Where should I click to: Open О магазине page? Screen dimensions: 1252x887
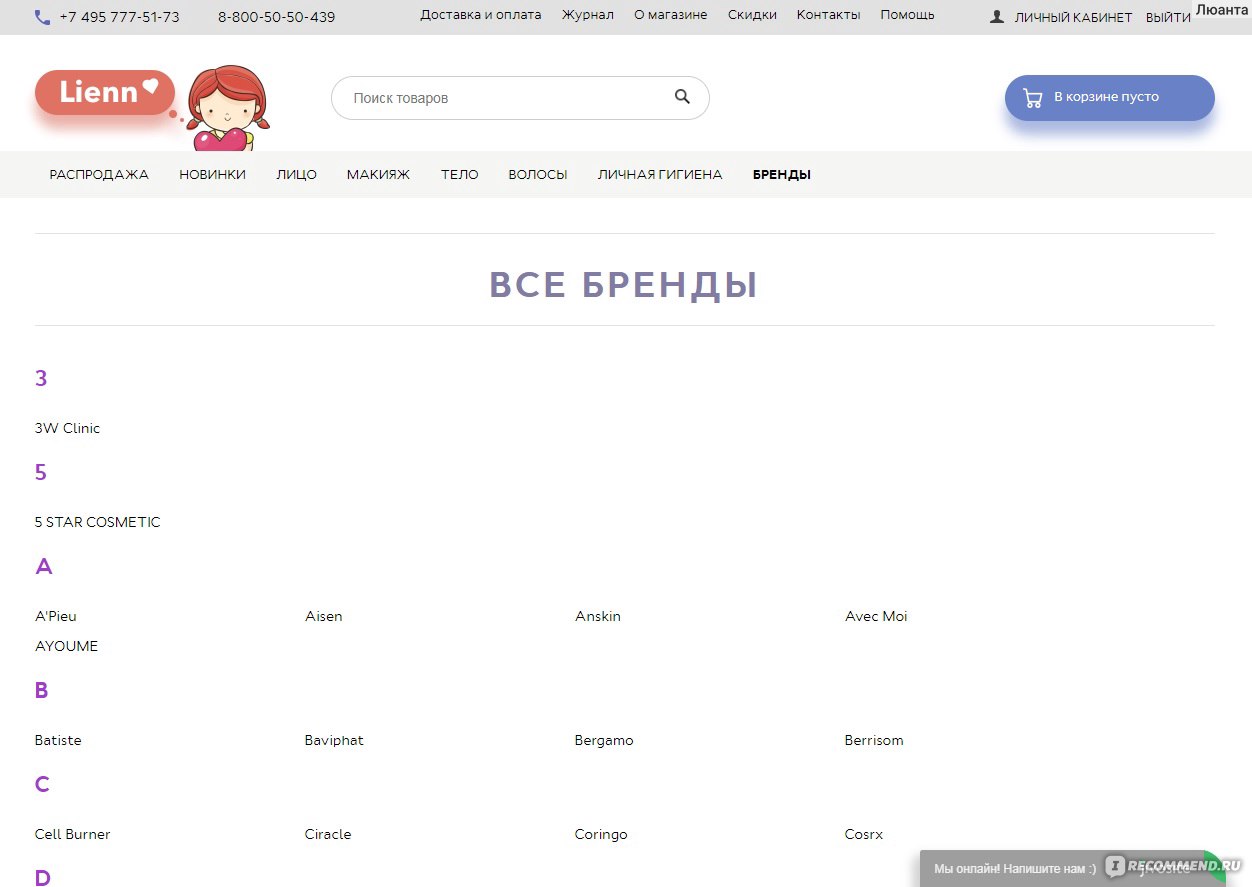(671, 15)
